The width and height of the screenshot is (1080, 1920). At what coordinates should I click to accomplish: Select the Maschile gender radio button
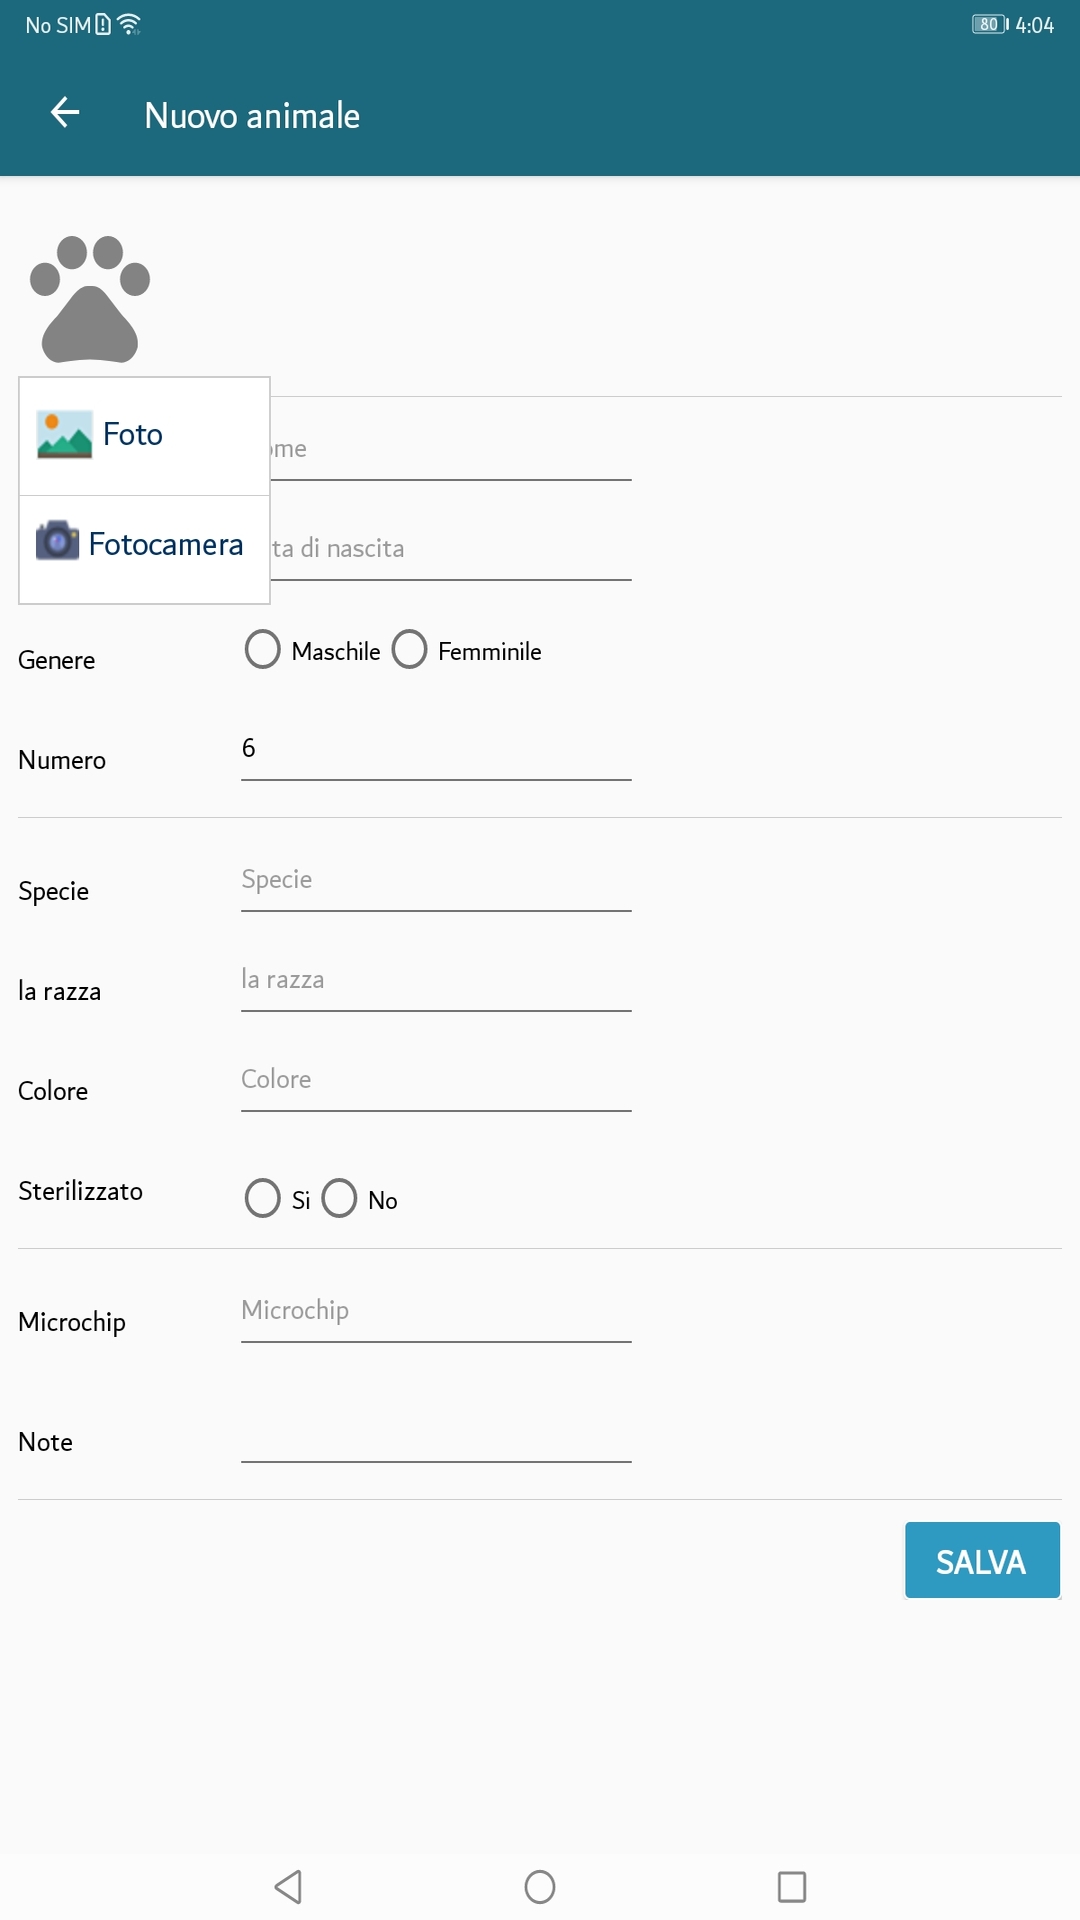coord(263,649)
